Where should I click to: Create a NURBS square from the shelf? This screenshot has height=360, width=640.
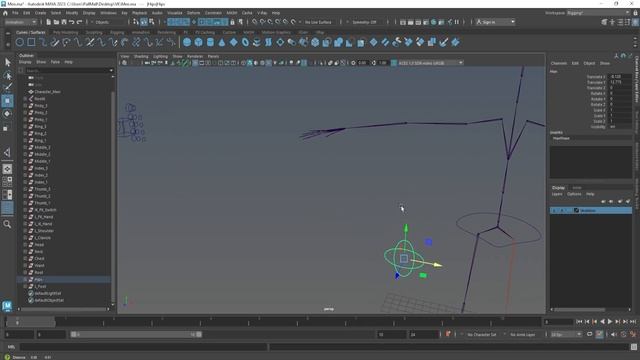[x=31, y=42]
